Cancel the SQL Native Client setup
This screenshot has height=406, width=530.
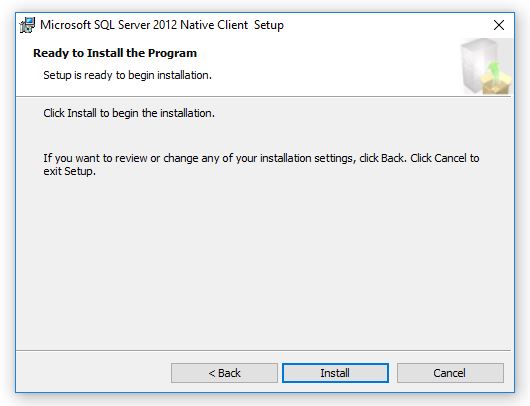point(450,373)
